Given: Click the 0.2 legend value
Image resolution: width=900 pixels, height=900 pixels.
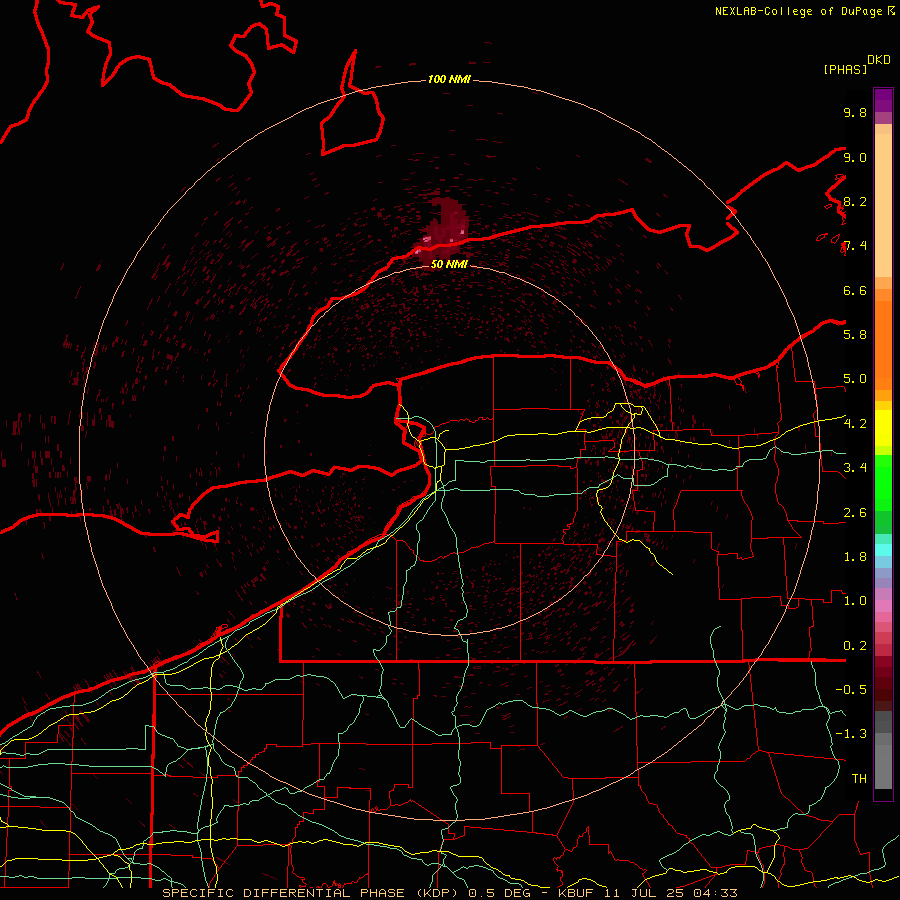Looking at the screenshot, I should [x=855, y=646].
